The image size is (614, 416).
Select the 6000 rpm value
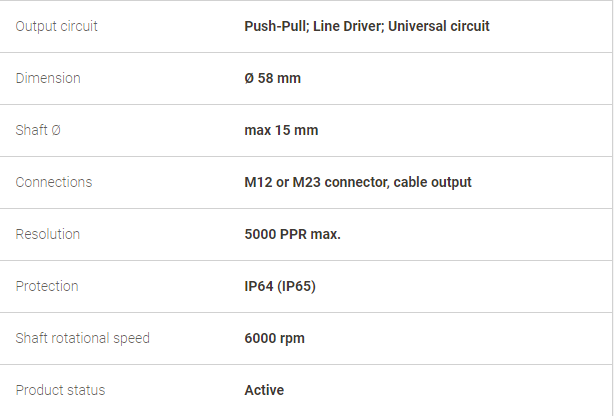[274, 338]
